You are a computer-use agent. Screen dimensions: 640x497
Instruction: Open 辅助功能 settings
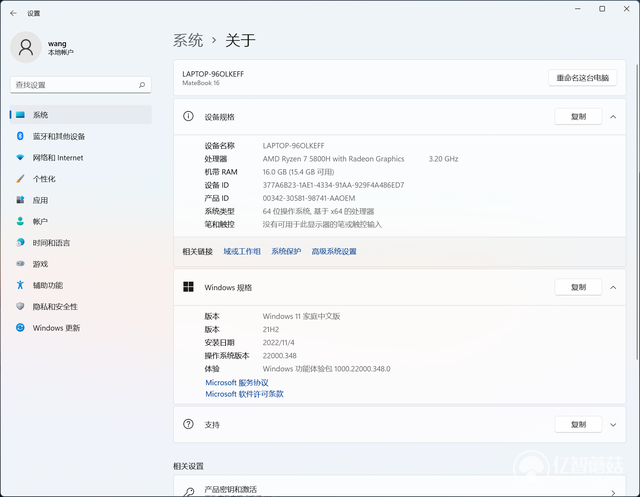pyautogui.click(x=80, y=285)
